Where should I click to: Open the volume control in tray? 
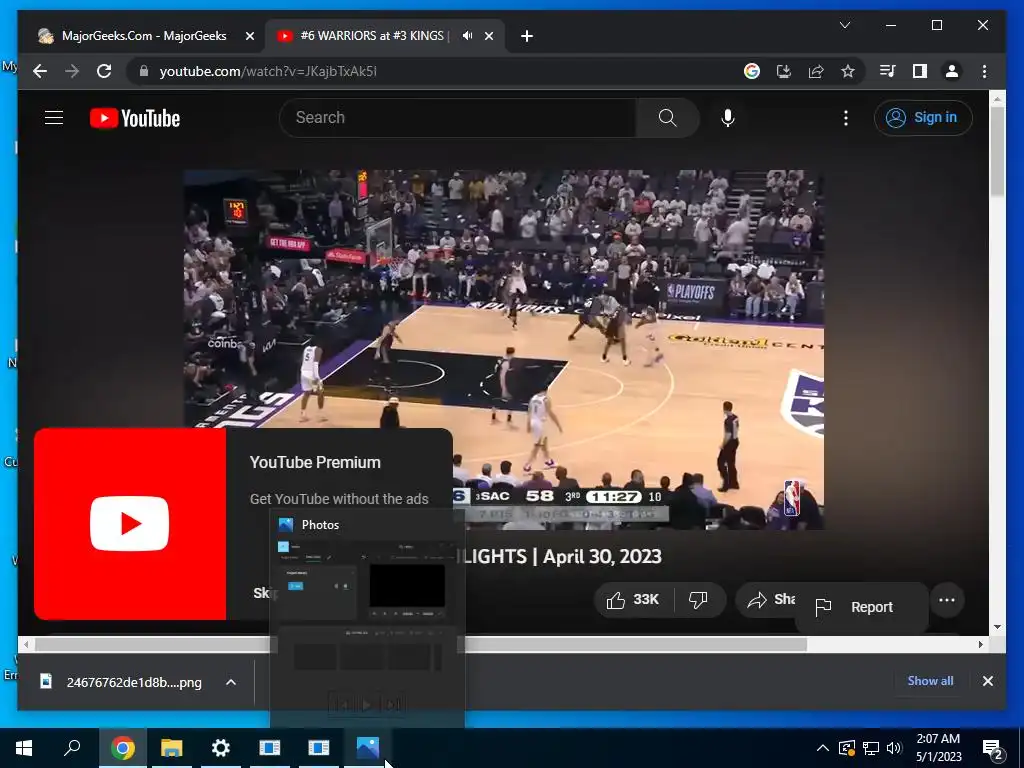894,748
